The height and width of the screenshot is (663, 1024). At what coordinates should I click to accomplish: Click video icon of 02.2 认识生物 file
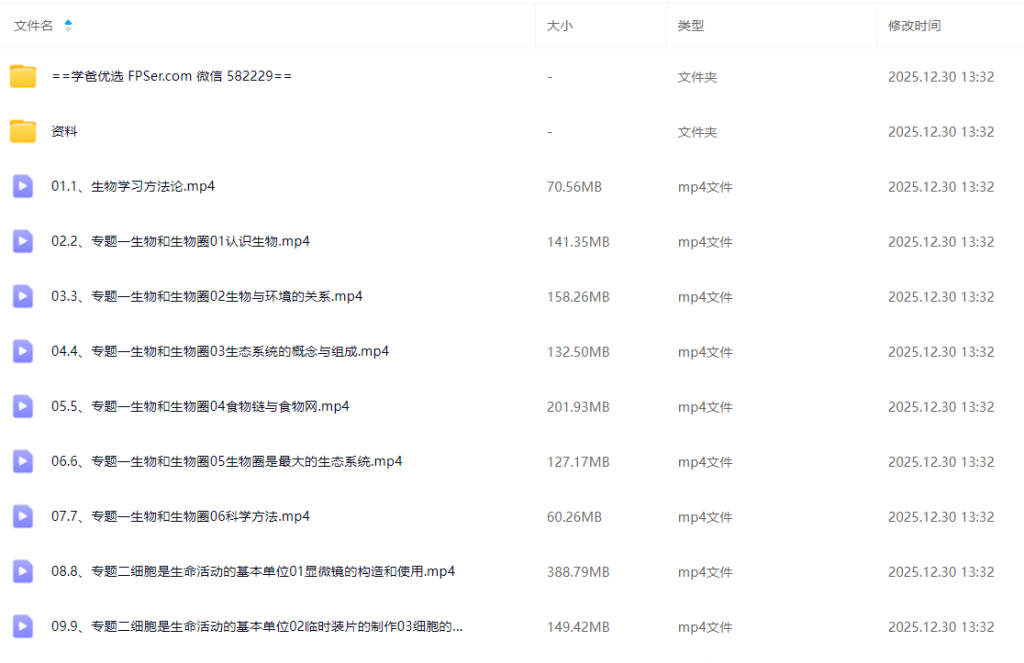pos(23,241)
